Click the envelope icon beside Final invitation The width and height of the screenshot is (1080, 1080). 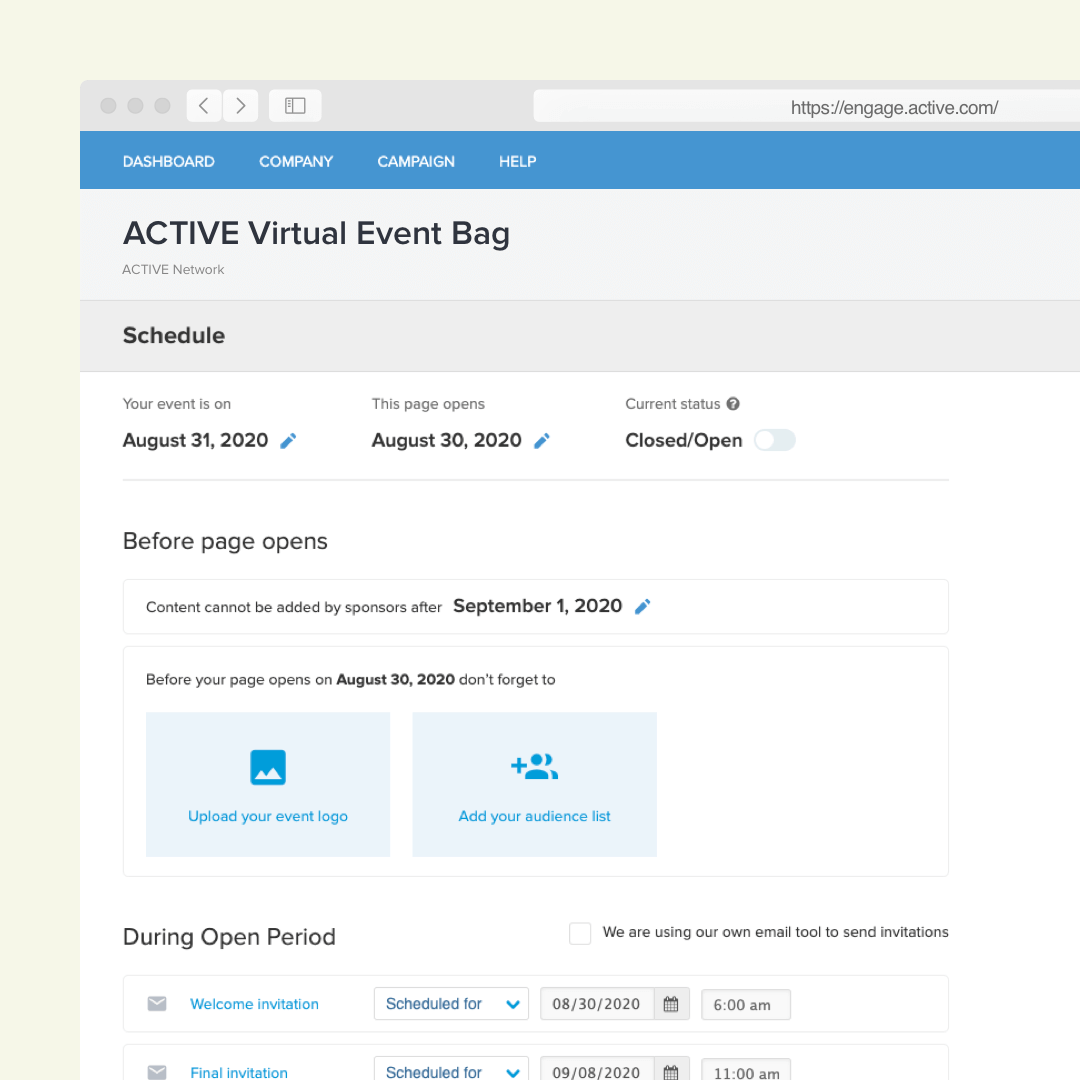[156, 1071]
